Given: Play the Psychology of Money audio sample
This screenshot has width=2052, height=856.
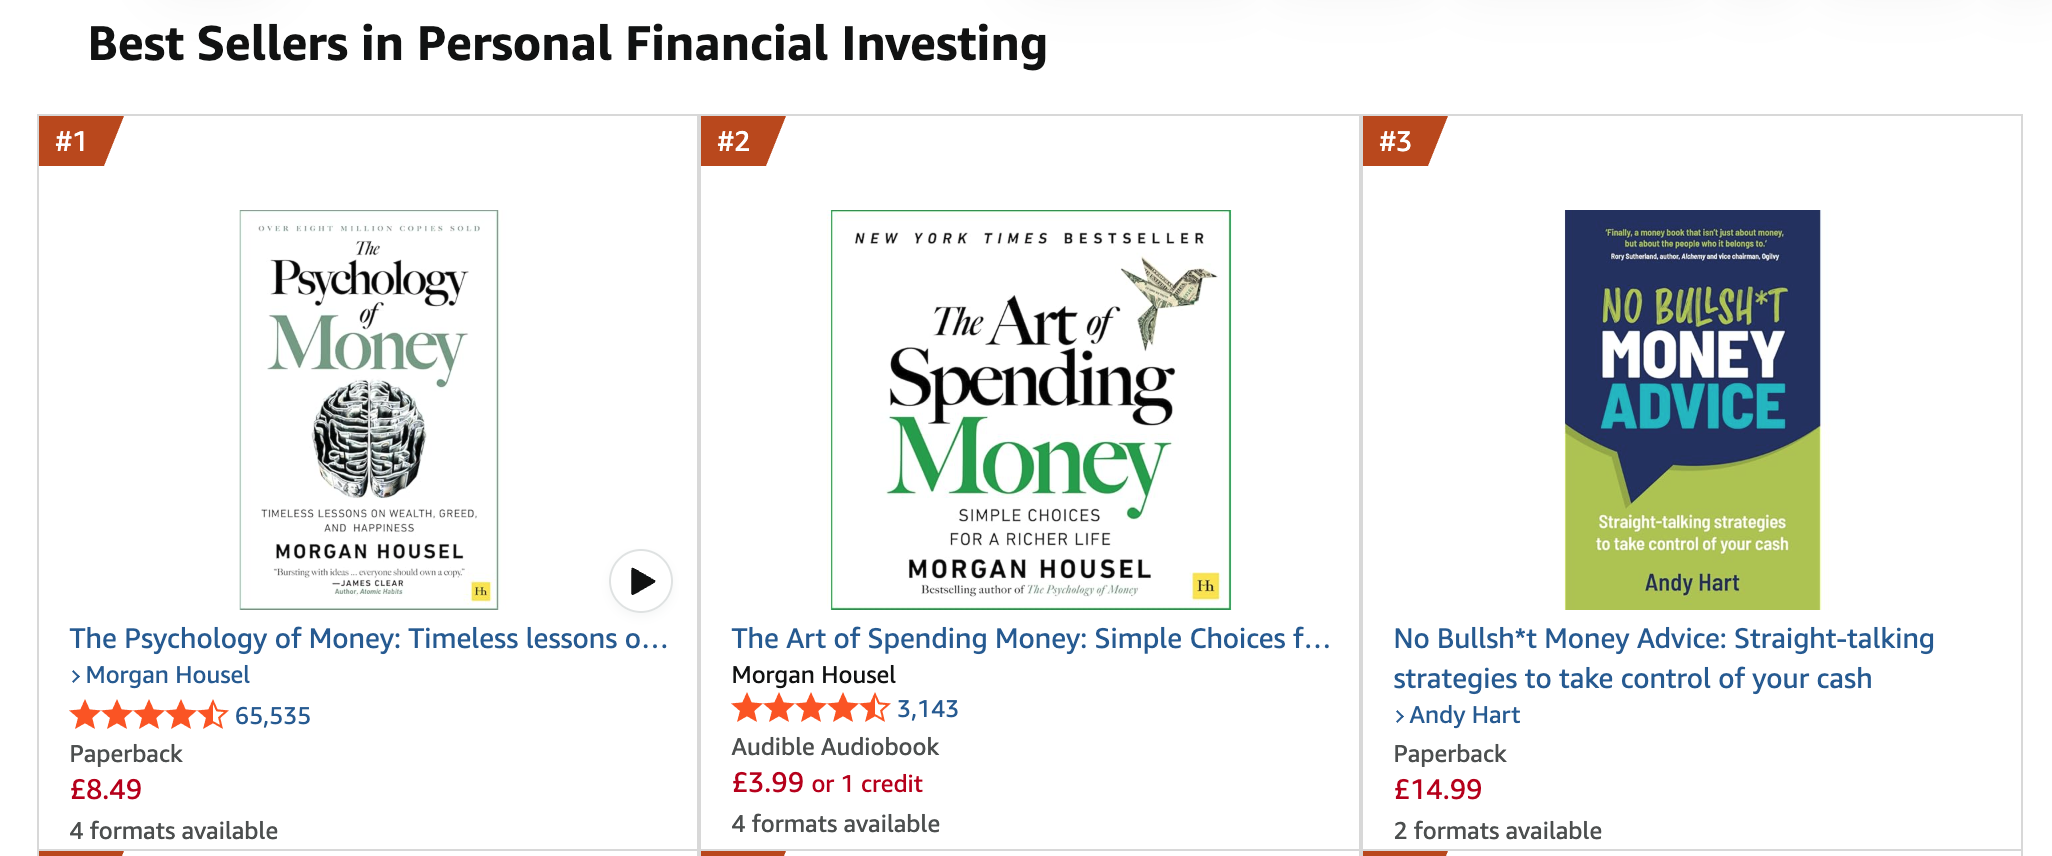Looking at the screenshot, I should click(641, 581).
